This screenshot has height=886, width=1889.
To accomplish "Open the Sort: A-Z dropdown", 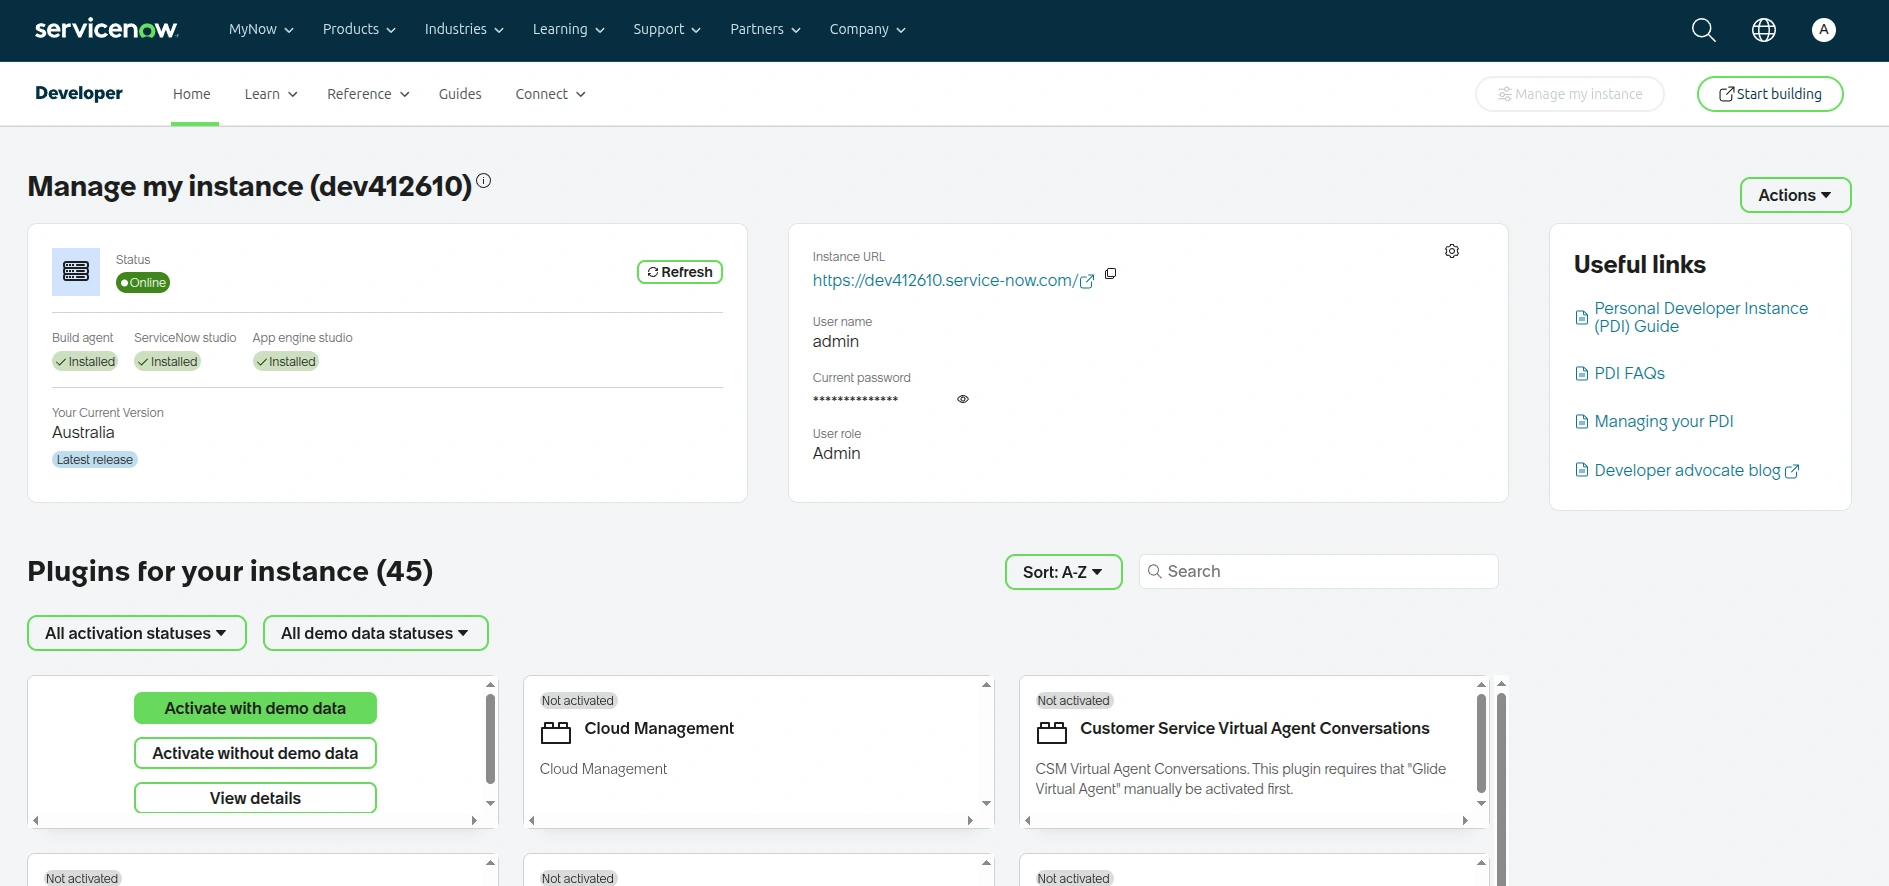I will click(x=1063, y=572).
